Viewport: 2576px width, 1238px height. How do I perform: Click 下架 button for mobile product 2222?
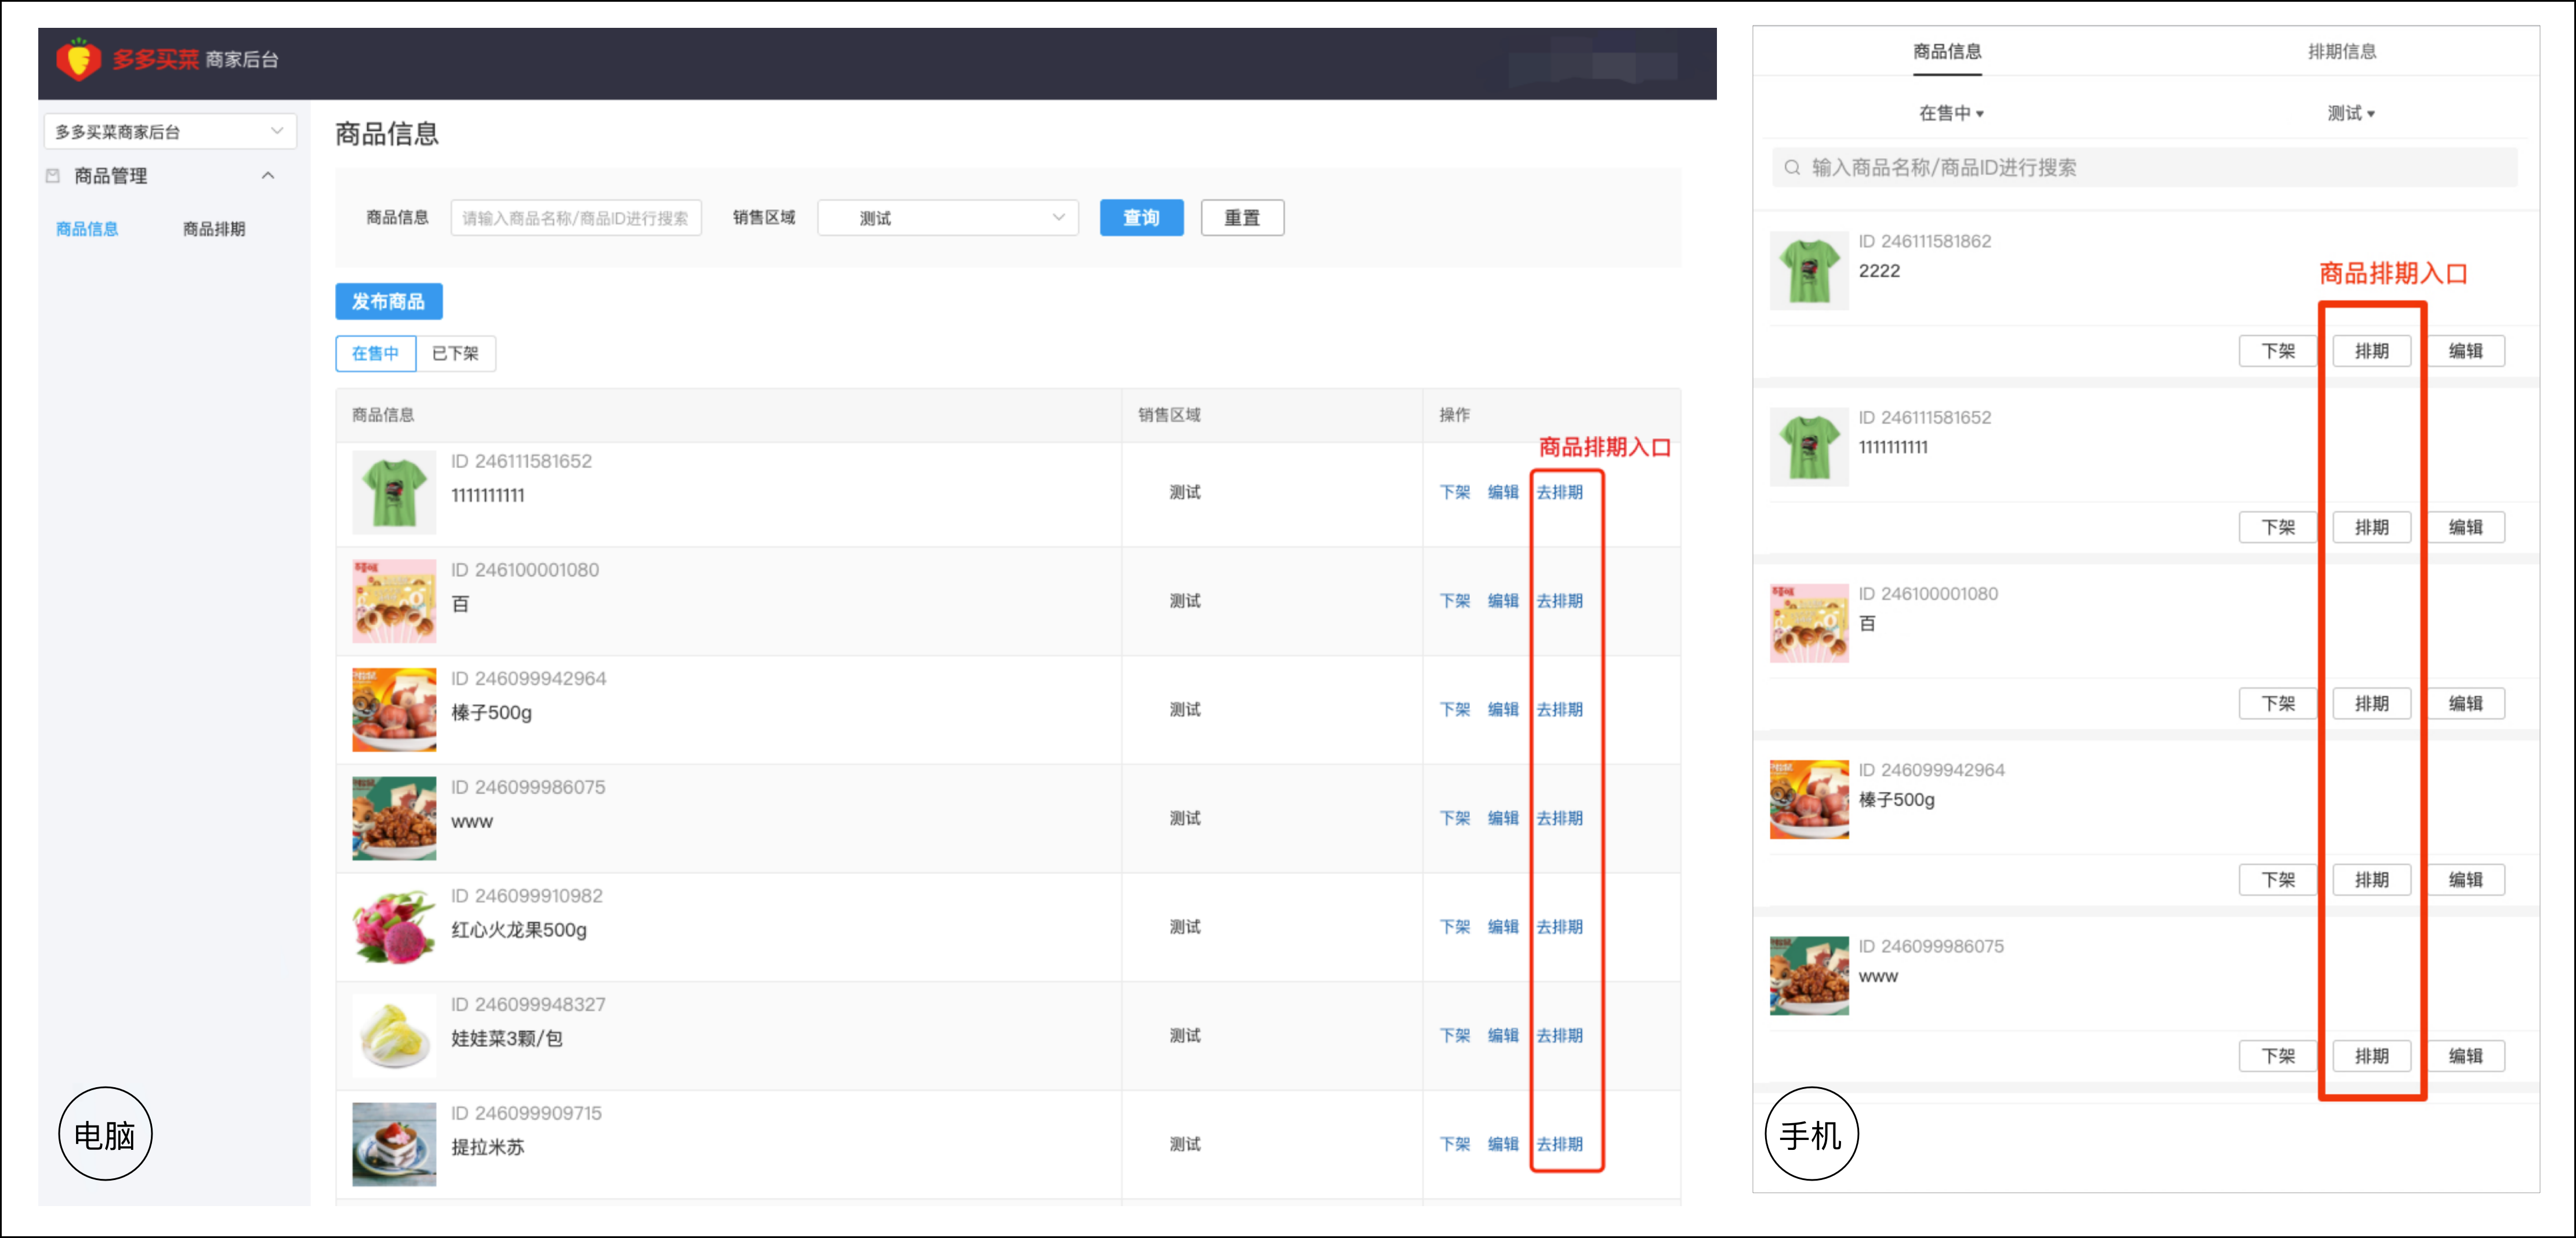pos(2278,351)
